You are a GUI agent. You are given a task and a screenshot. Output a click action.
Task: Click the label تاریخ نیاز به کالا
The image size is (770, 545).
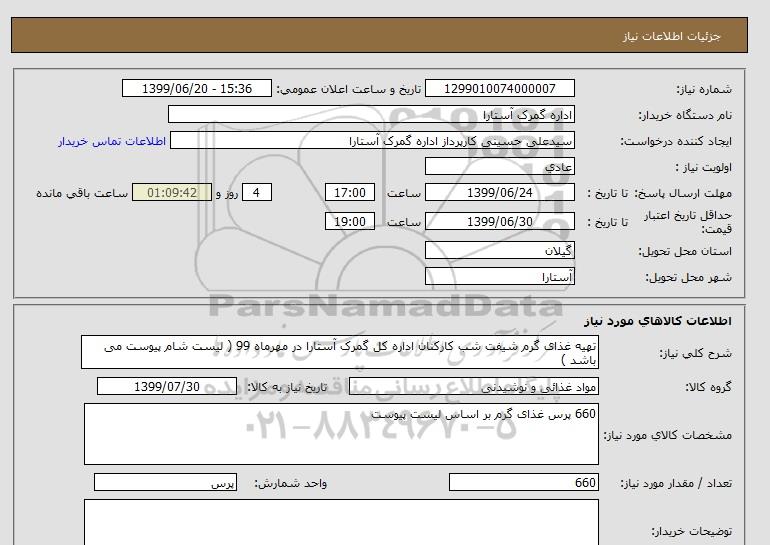point(287,387)
